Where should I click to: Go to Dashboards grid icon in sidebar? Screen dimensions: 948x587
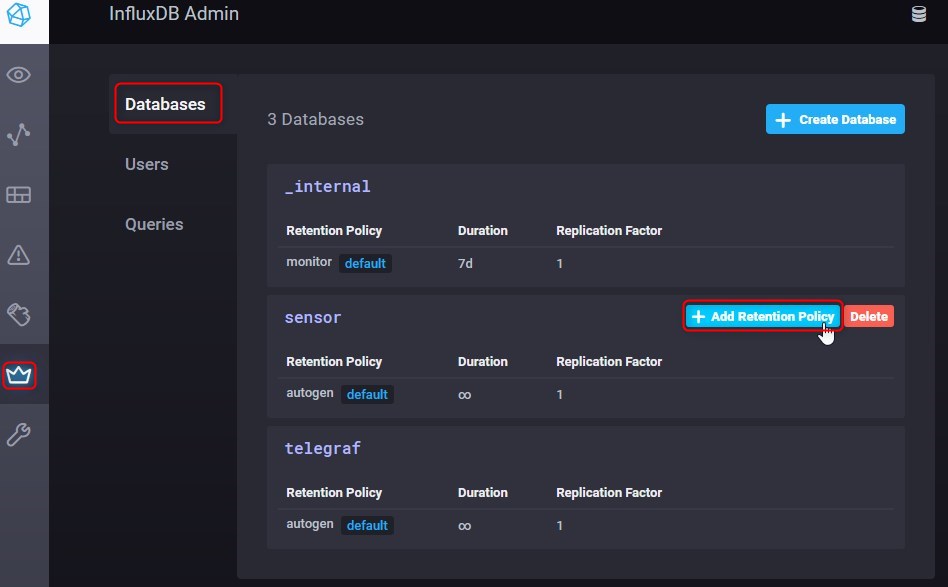(x=19, y=195)
